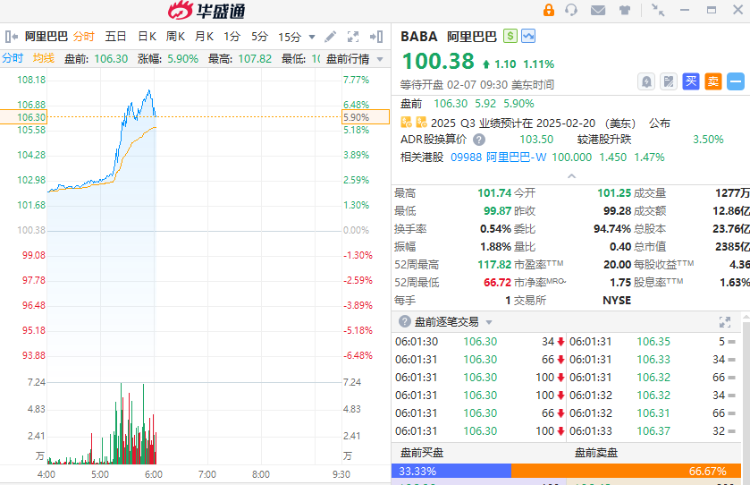
Task: Click the 2025 Q3 业绩预计 announcement text
Action: tap(550, 123)
